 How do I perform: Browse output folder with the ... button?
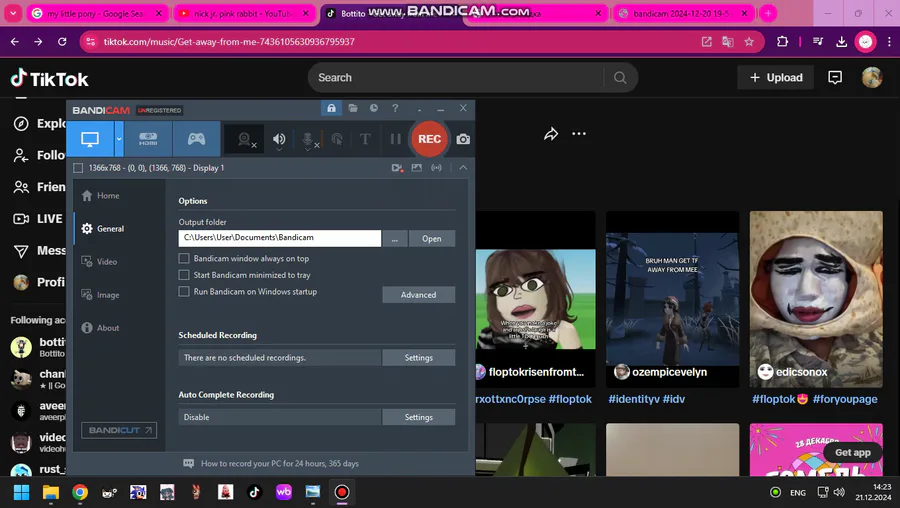point(395,238)
